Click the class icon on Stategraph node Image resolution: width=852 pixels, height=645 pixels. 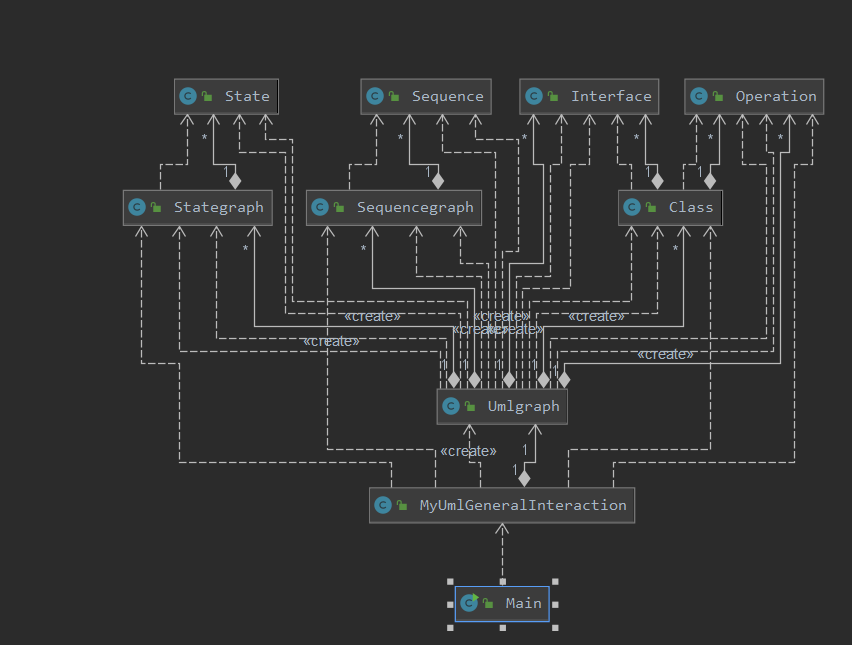tap(137, 208)
